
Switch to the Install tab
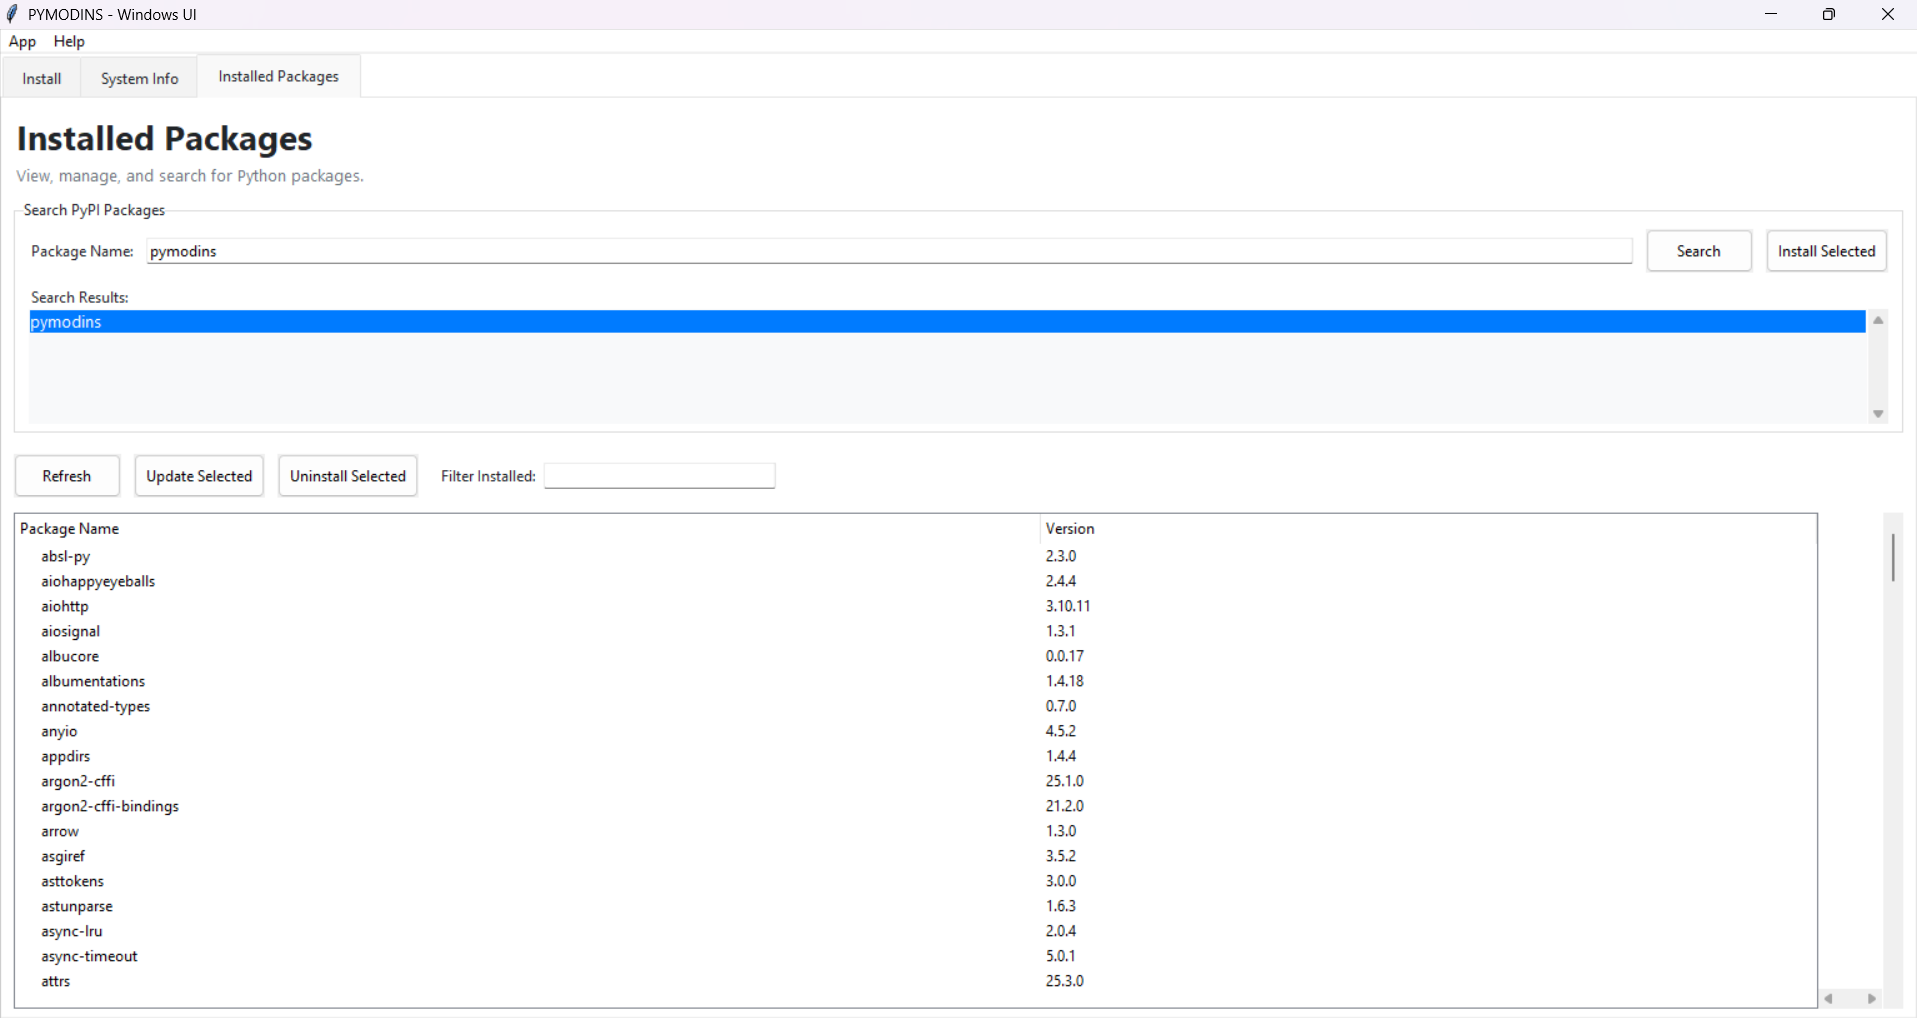(x=40, y=78)
